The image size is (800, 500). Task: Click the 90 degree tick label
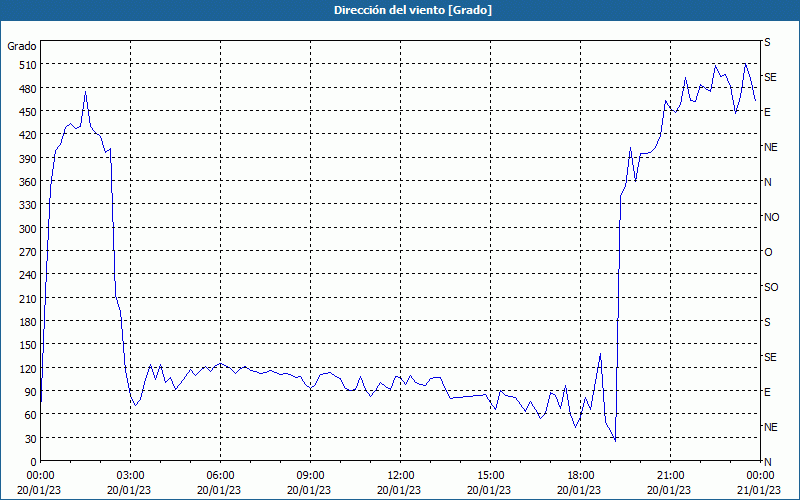pos(31,392)
